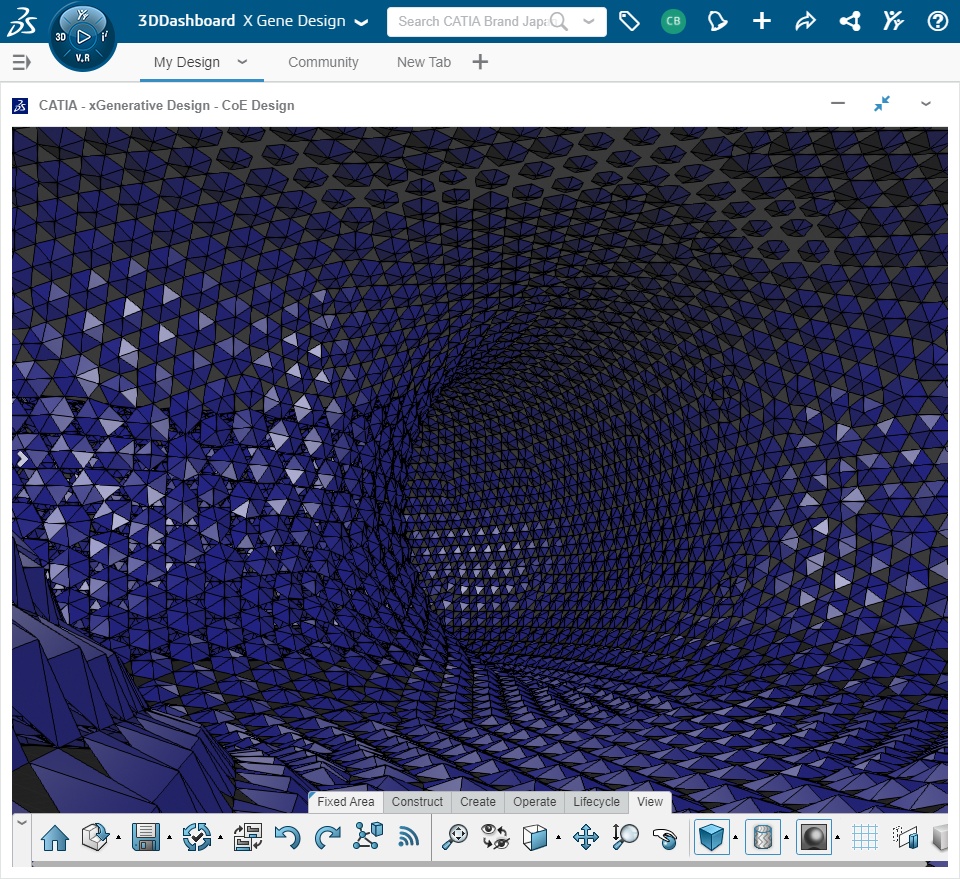Open the 6WTags tag icon
The width and height of the screenshot is (960, 879).
coord(629,21)
